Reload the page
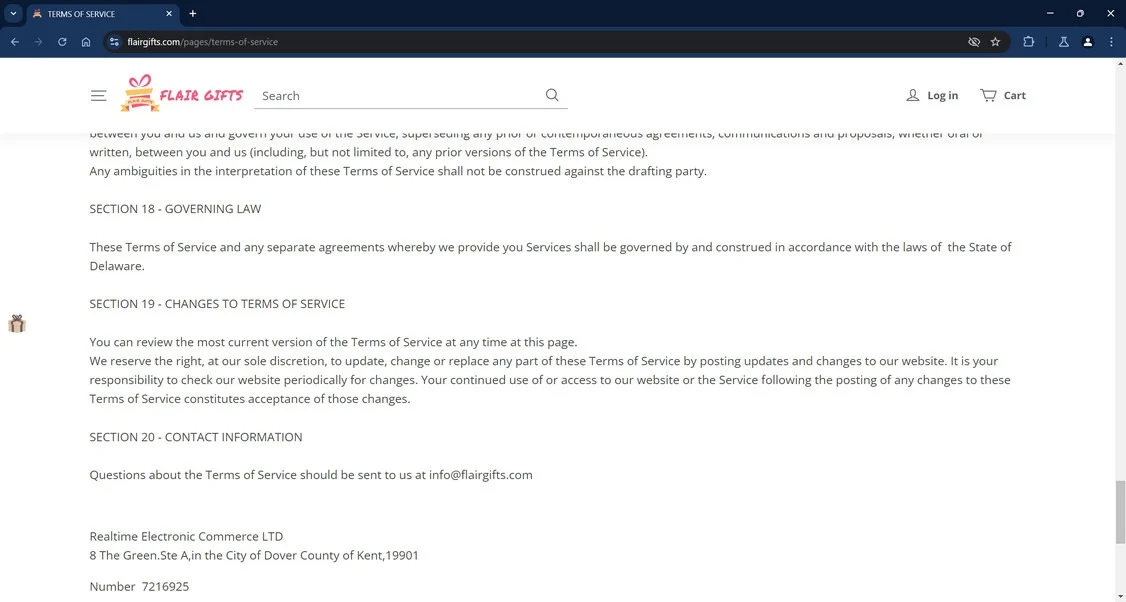 pos(62,42)
